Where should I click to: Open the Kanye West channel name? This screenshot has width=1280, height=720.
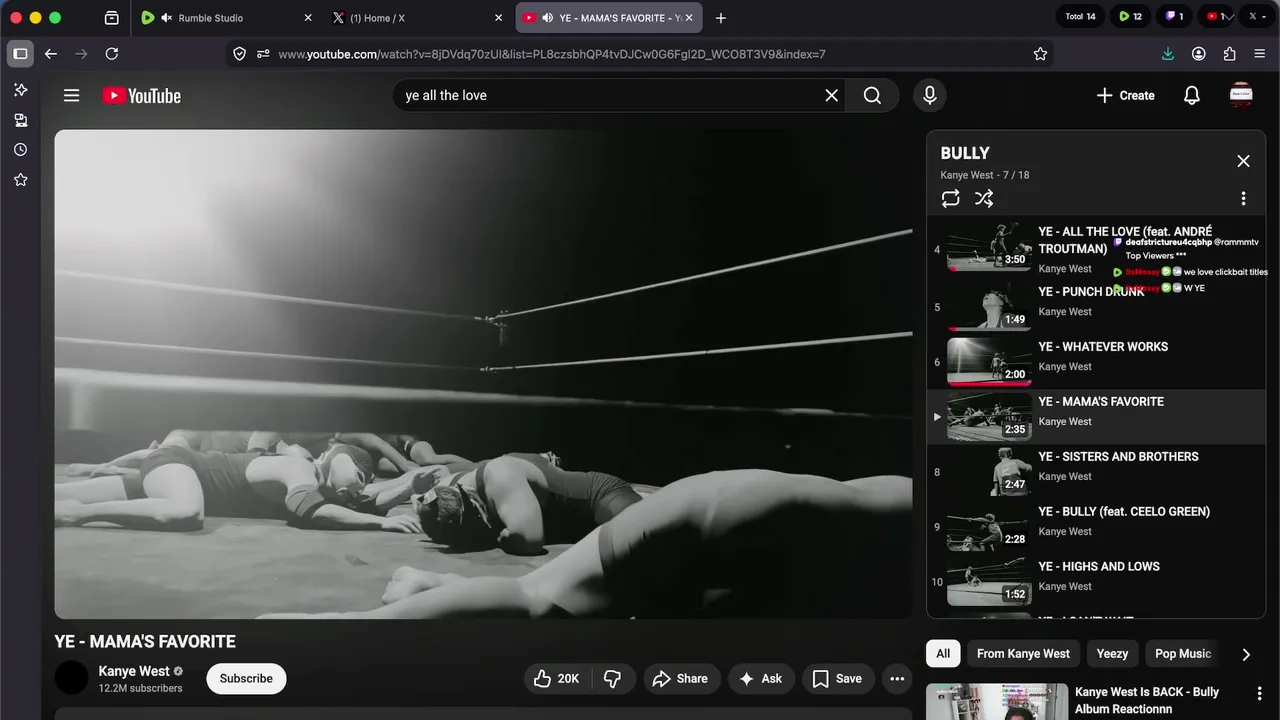134,671
